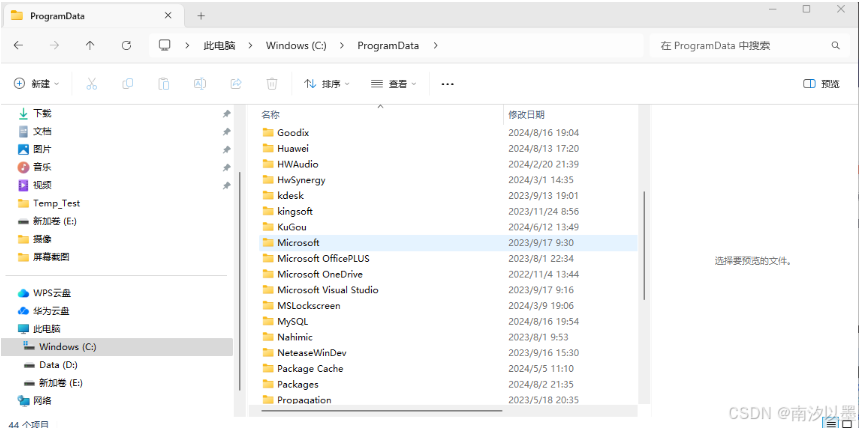Select the ProgramData tab
The height and width of the screenshot is (428, 859).
pyautogui.click(x=84, y=15)
